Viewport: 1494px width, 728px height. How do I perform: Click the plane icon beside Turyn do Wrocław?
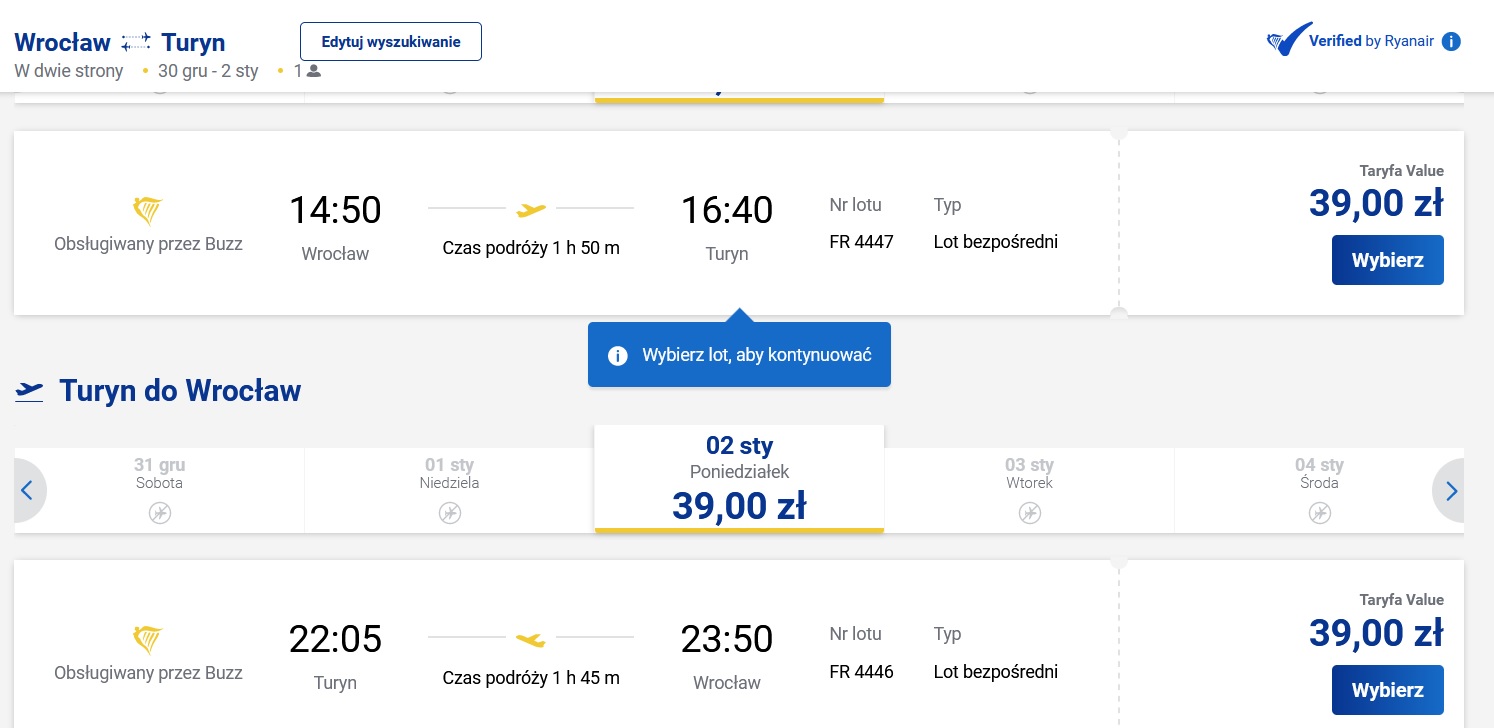tap(30, 391)
